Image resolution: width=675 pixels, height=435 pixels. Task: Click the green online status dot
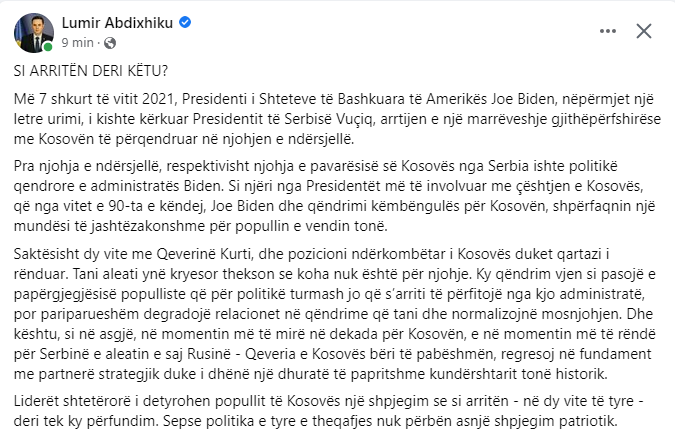48,47
